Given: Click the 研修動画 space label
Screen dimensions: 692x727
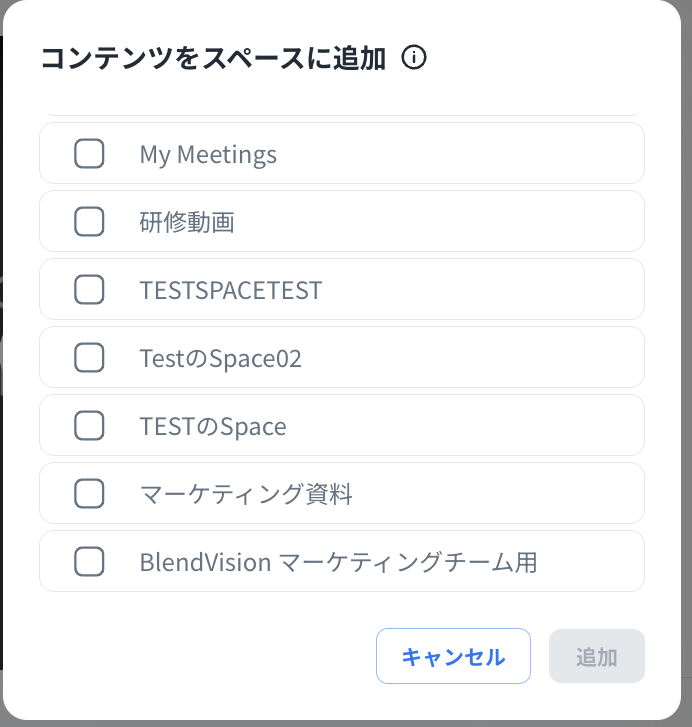Looking at the screenshot, I should 187,222.
